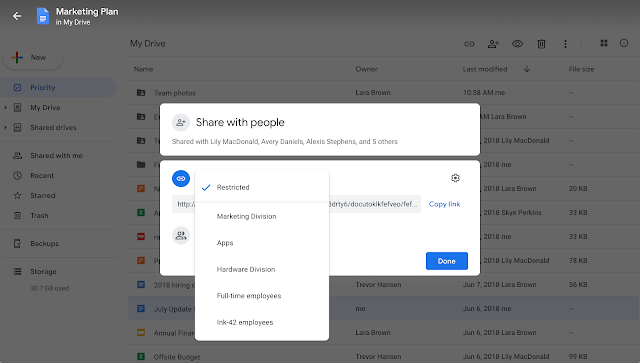Click the preview eye icon
This screenshot has width=640, height=363.
[x=517, y=44]
